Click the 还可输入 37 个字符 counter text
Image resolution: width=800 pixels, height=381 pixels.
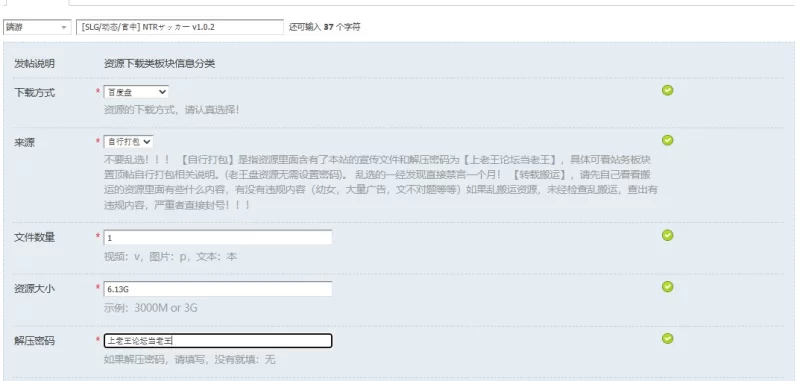point(324,27)
